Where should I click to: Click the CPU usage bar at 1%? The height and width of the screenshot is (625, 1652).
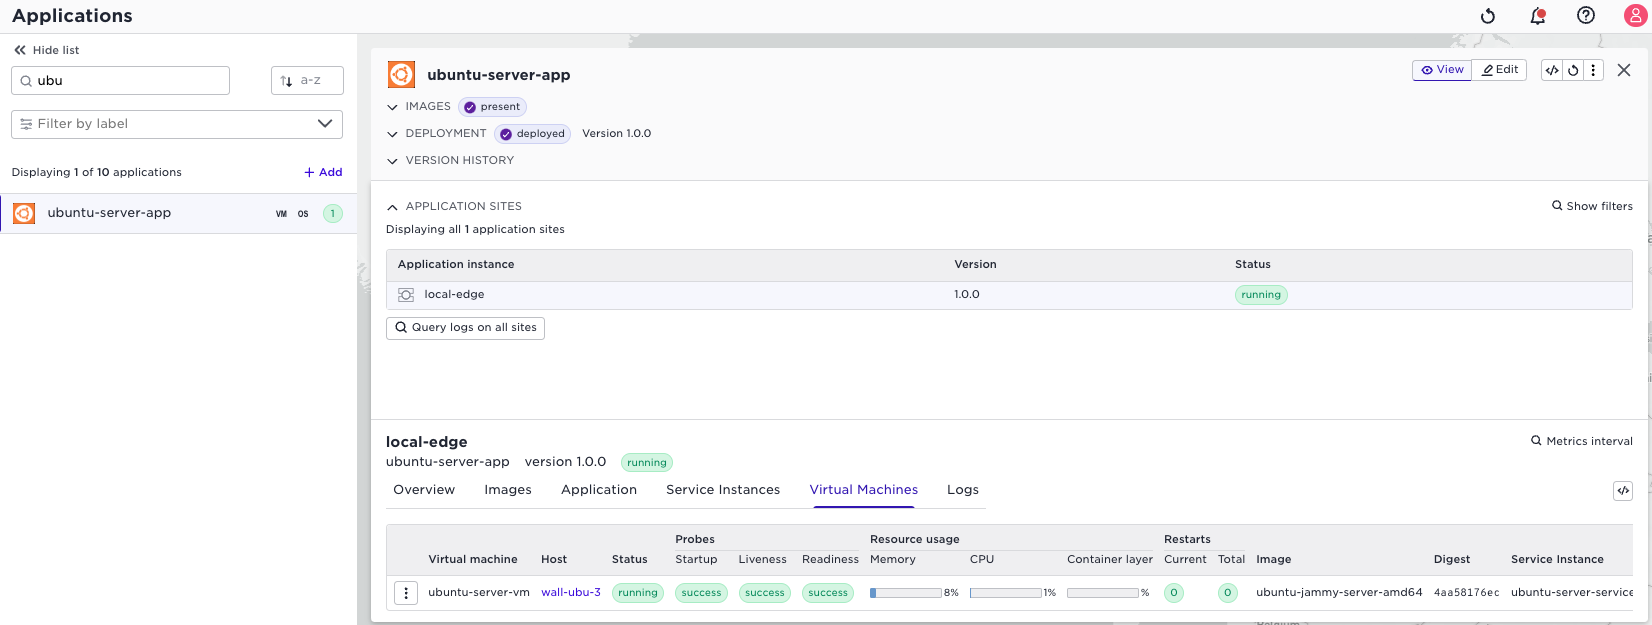coord(1006,593)
